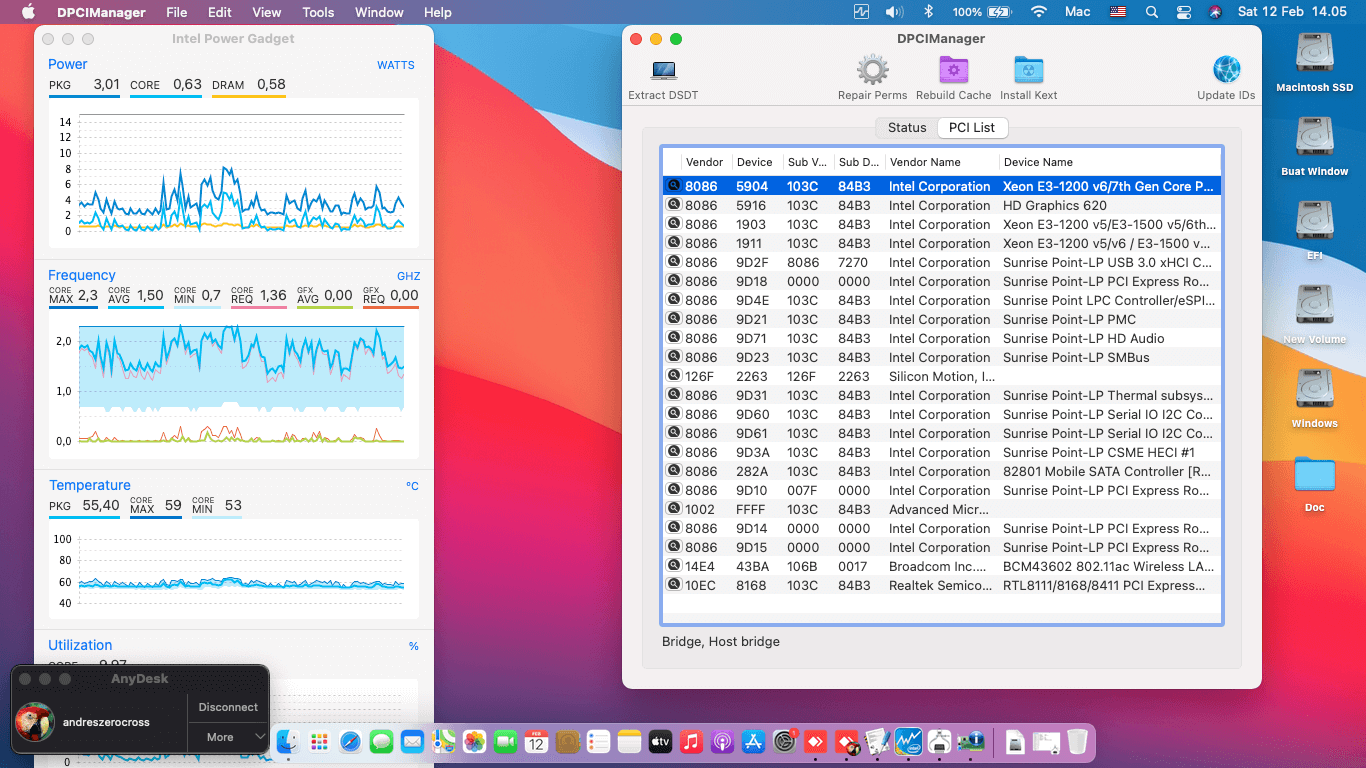Click magnifier icon on HD Graphics 620 row
The width and height of the screenshot is (1366, 768).
coord(674,205)
